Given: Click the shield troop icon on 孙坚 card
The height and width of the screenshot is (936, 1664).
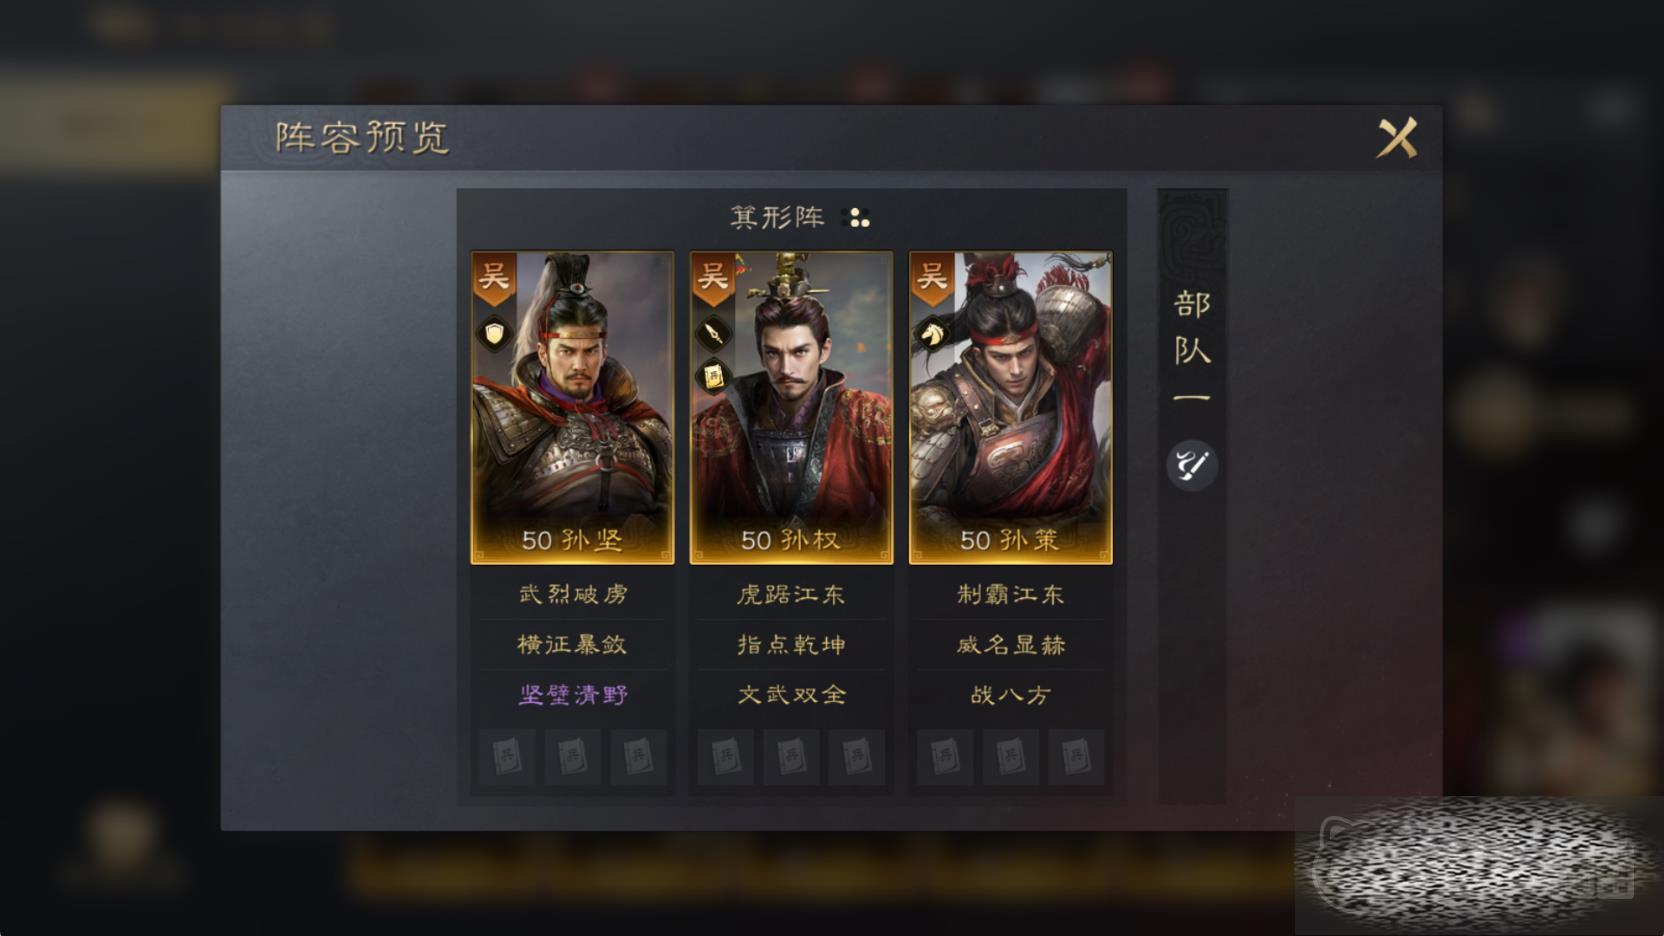Looking at the screenshot, I should click(494, 333).
